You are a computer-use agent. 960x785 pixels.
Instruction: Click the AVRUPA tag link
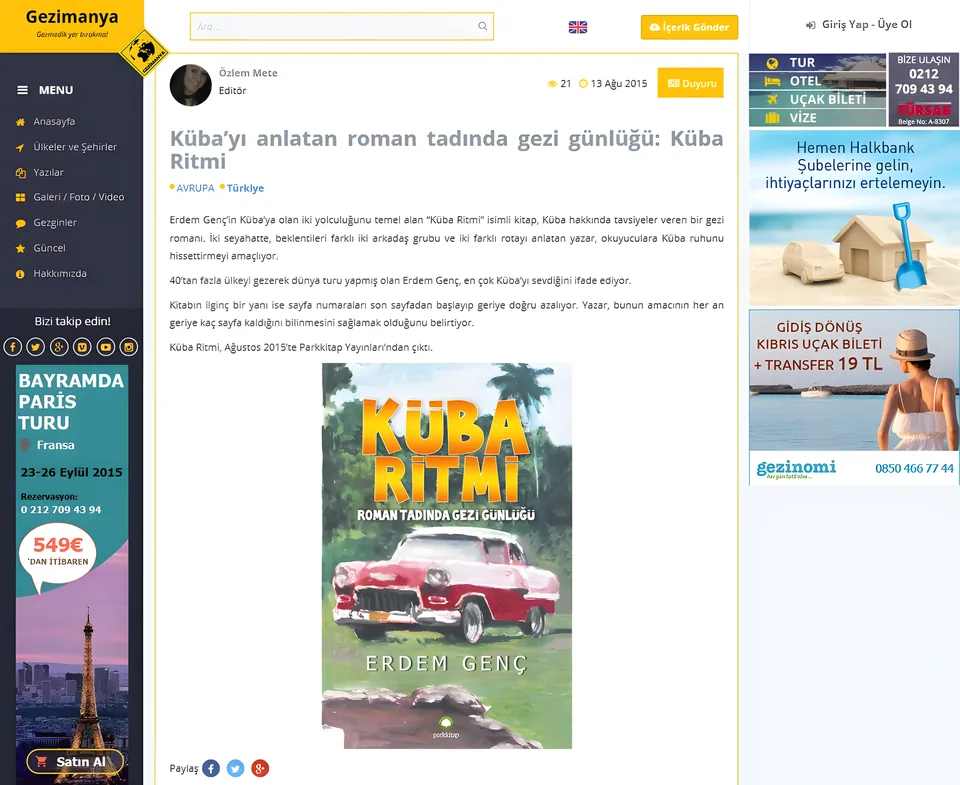pyautogui.click(x=195, y=188)
